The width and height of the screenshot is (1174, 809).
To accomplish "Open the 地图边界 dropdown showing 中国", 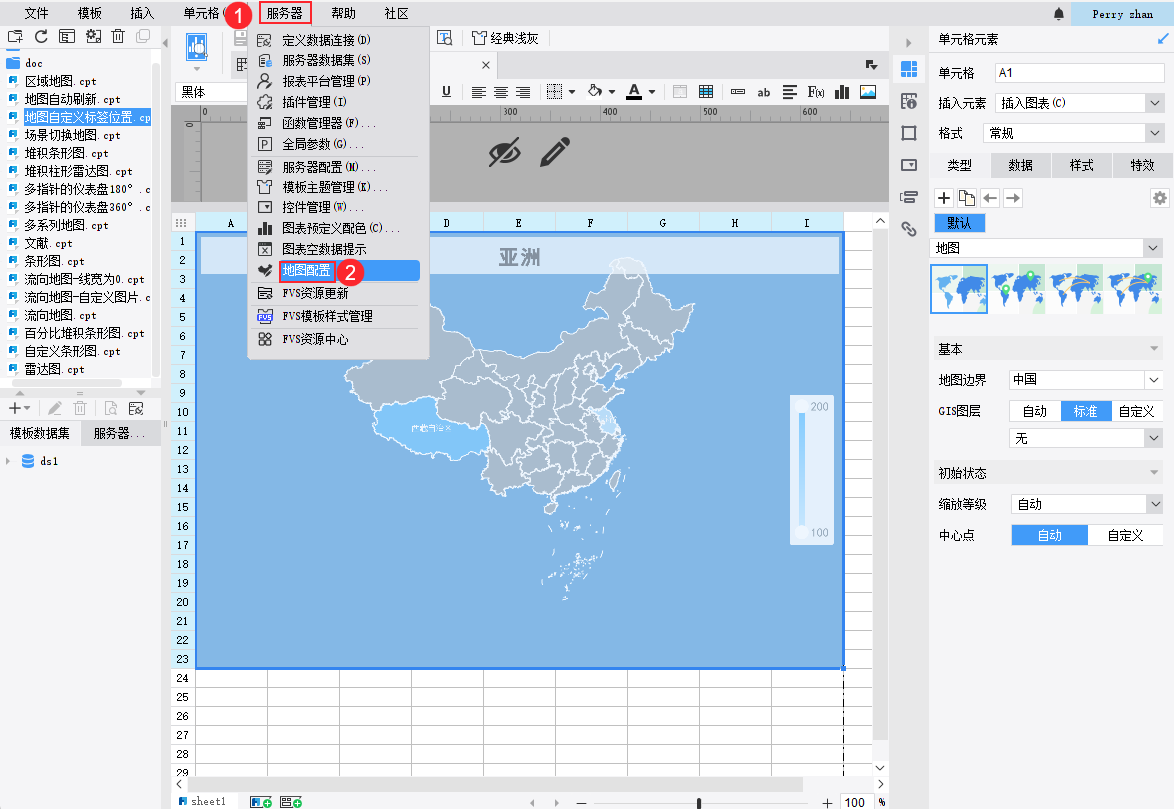I will [1085, 379].
